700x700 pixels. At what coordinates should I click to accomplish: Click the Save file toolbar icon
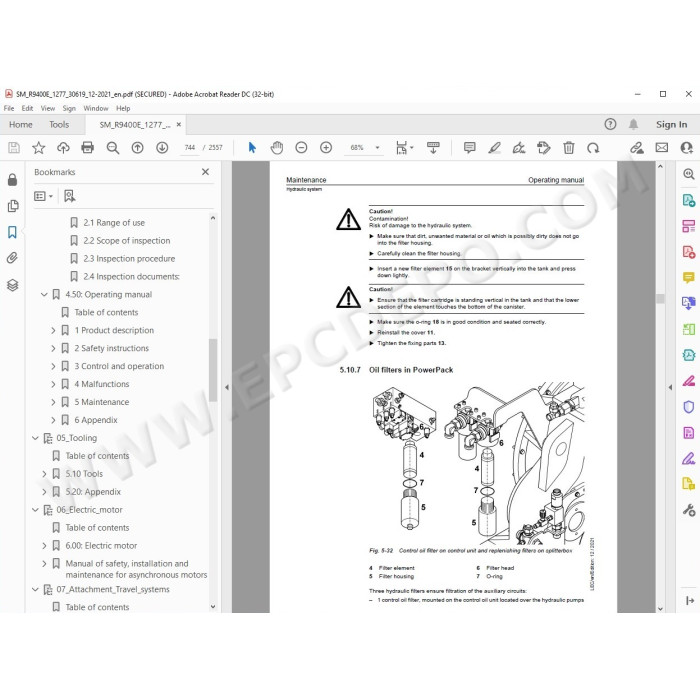pyautogui.click(x=14, y=148)
